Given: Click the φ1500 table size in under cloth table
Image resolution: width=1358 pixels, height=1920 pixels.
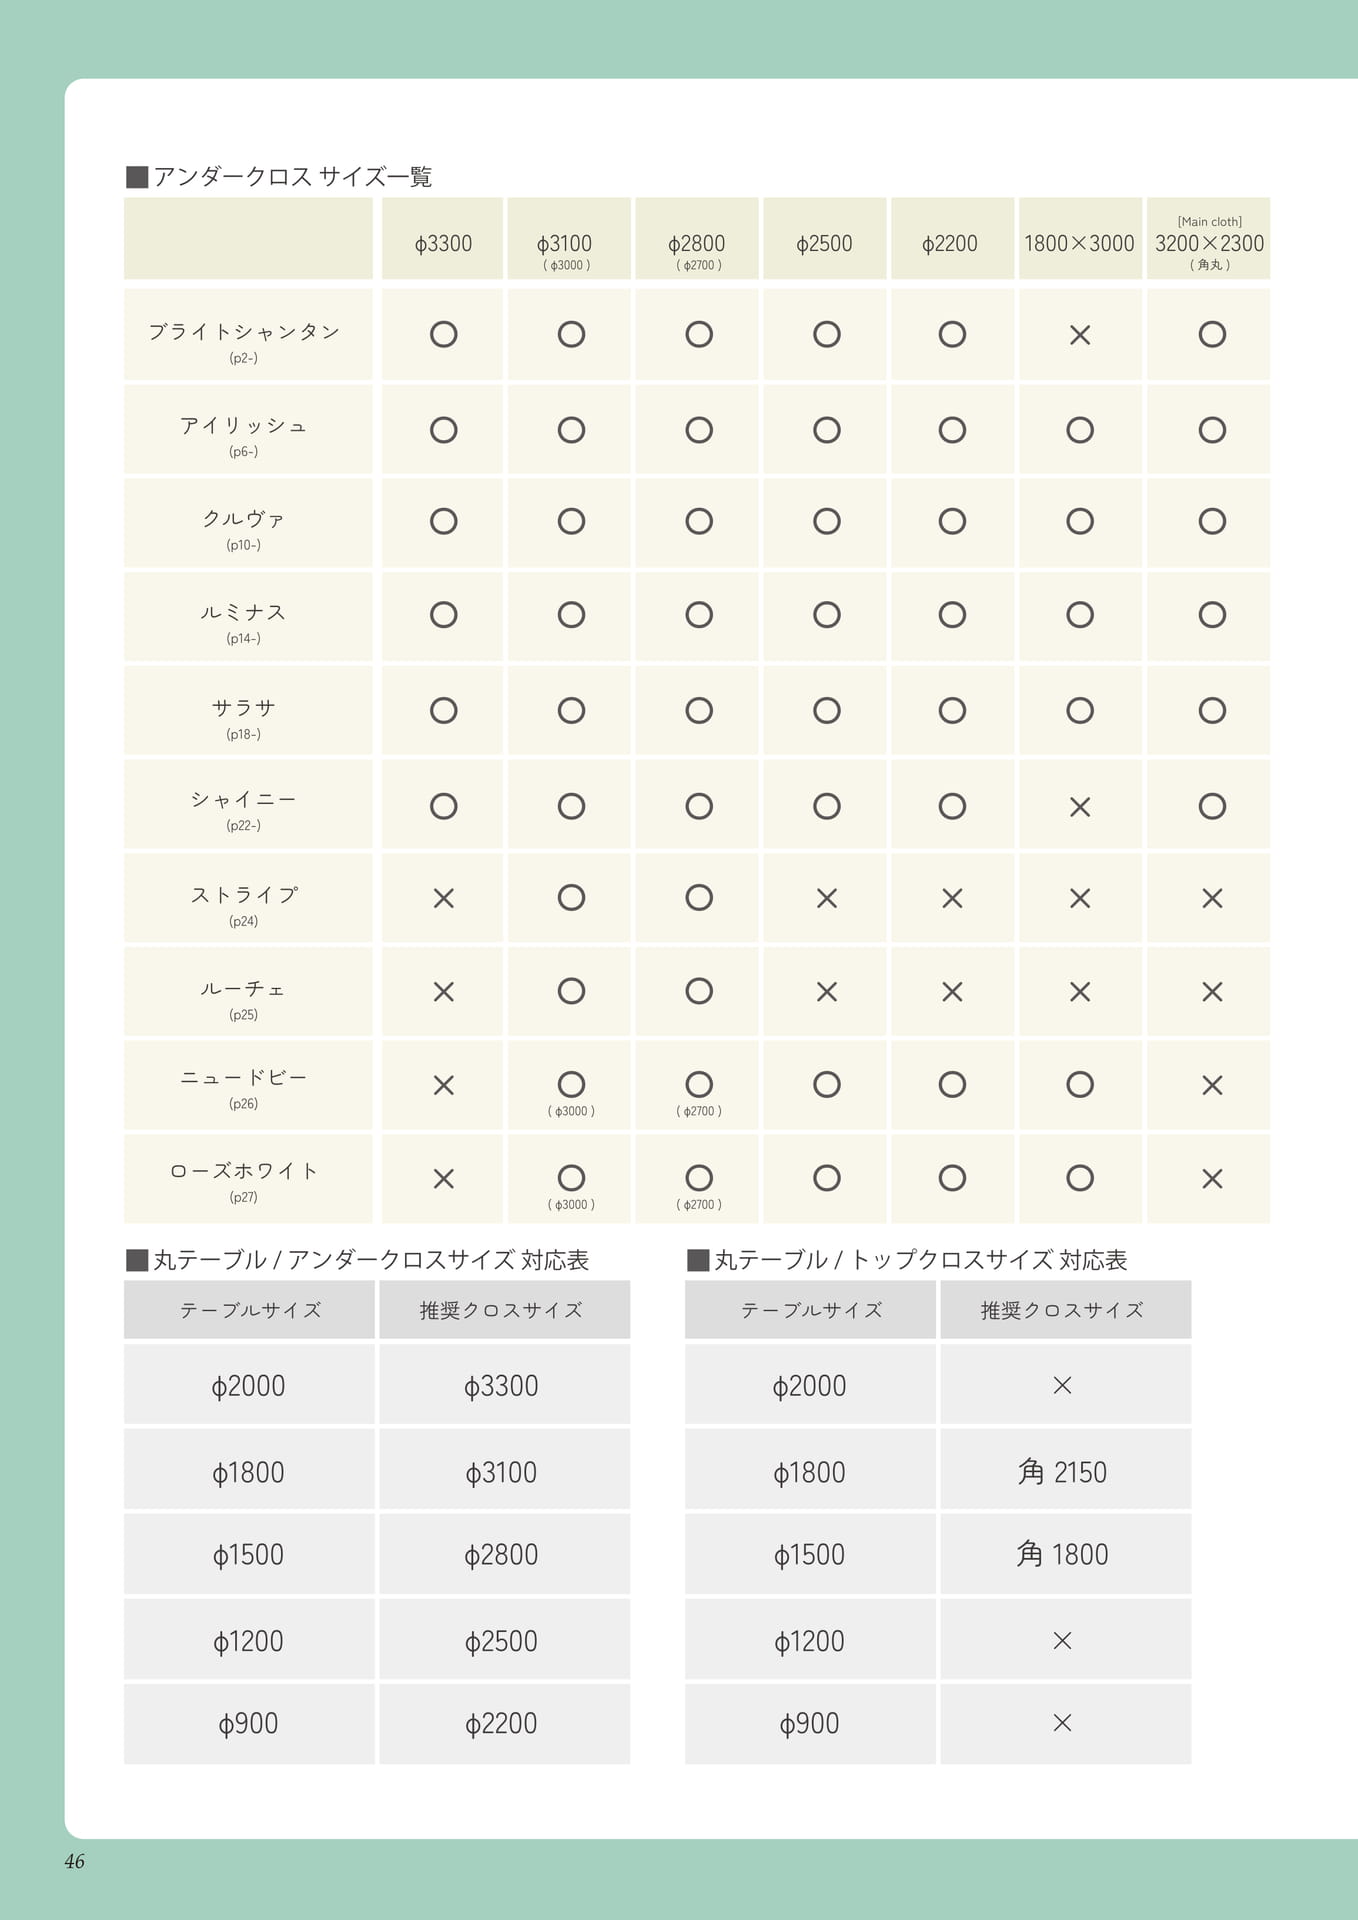Looking at the screenshot, I should 249,1554.
